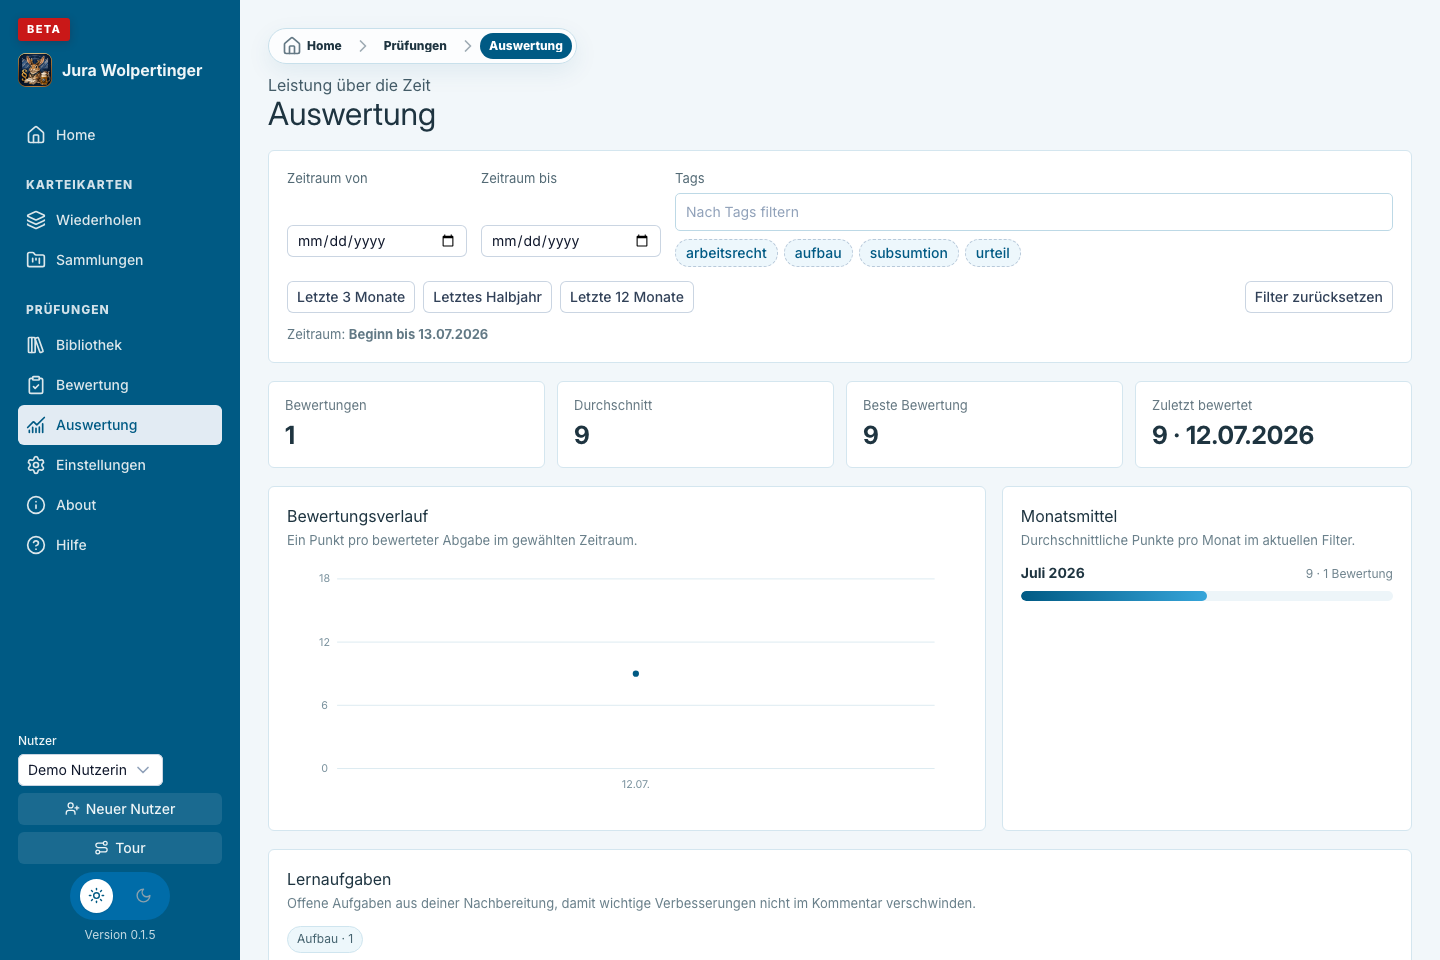This screenshot has width=1440, height=960.
Task: Expand the Demo Nutzerin user dropdown
Action: [90, 770]
